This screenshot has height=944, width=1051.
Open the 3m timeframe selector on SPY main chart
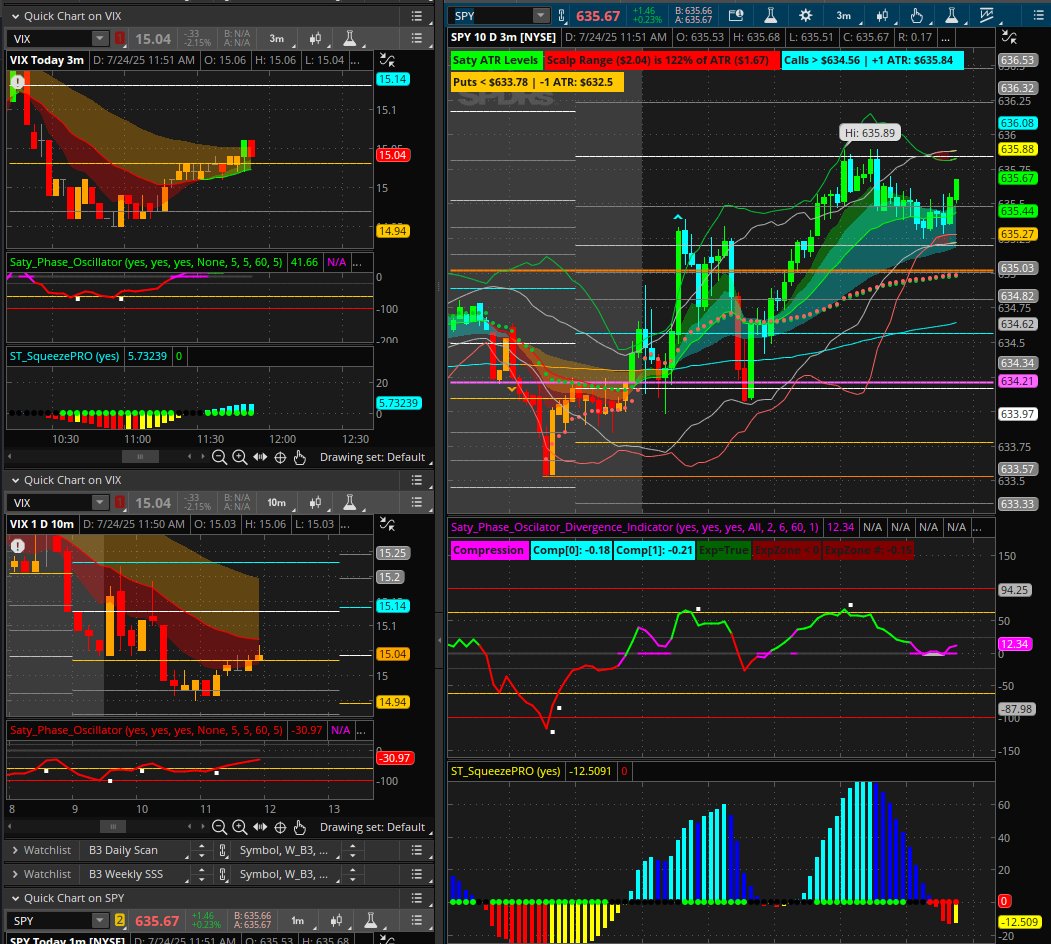click(845, 15)
